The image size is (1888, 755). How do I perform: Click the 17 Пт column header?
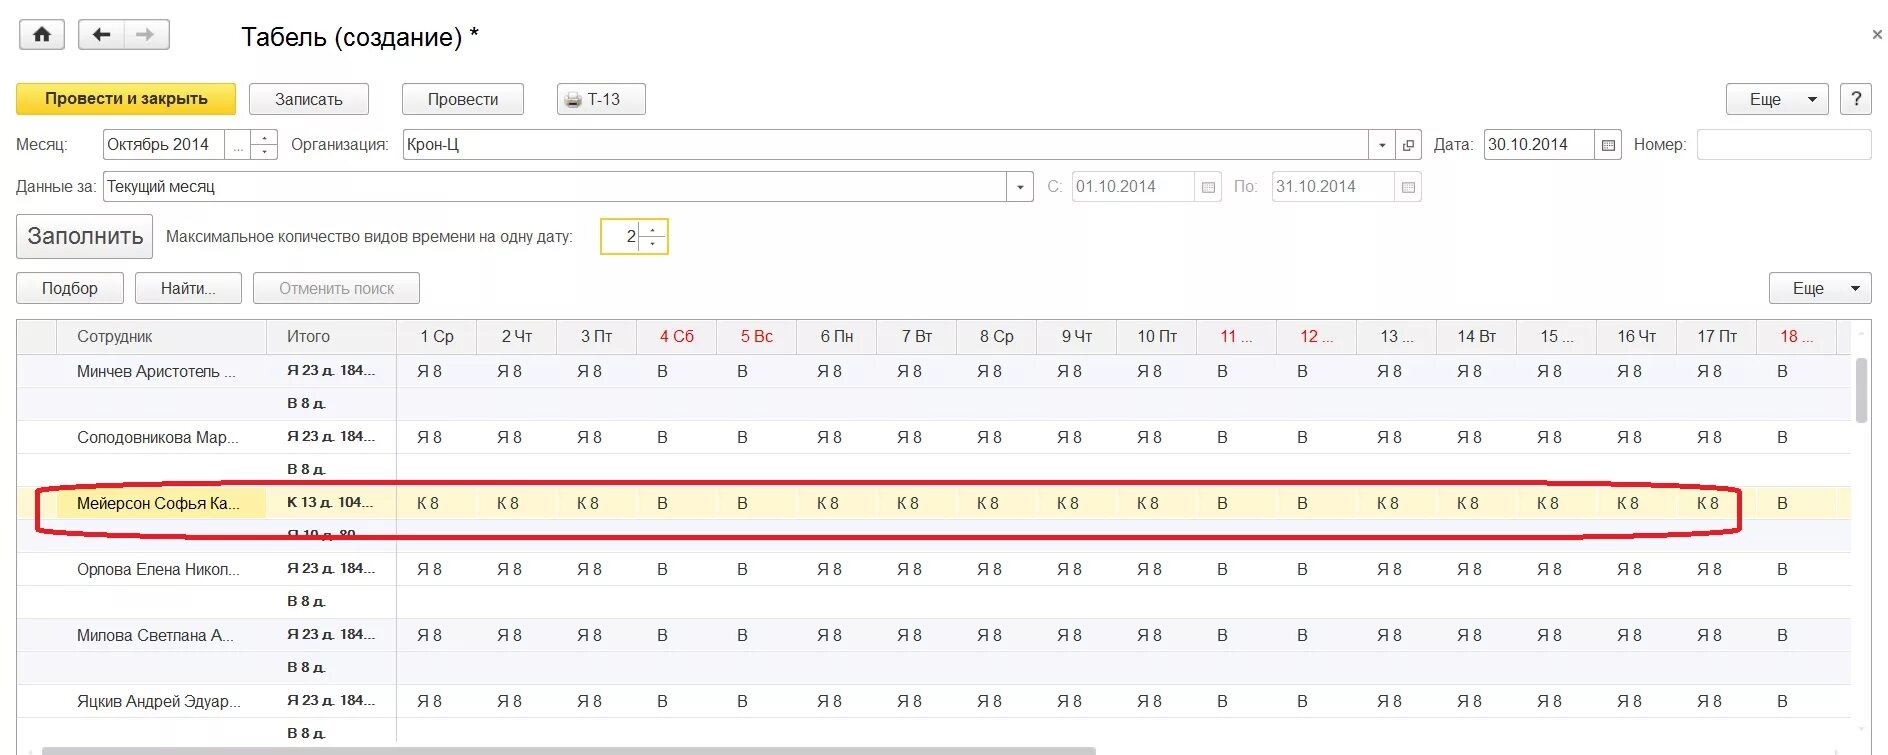(x=1717, y=337)
